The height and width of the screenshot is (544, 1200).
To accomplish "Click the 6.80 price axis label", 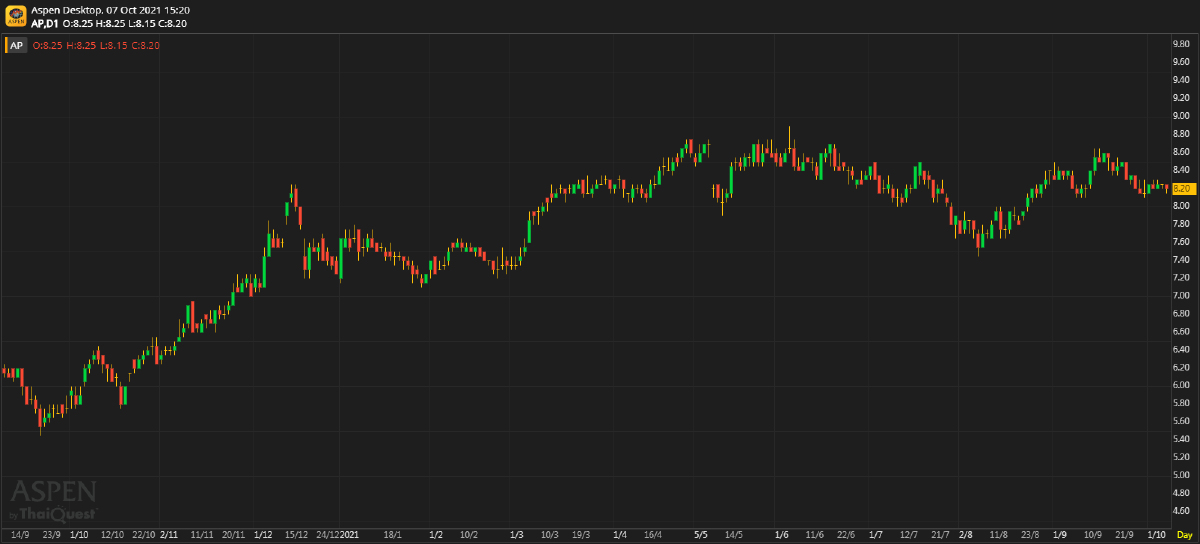I will [1181, 314].
